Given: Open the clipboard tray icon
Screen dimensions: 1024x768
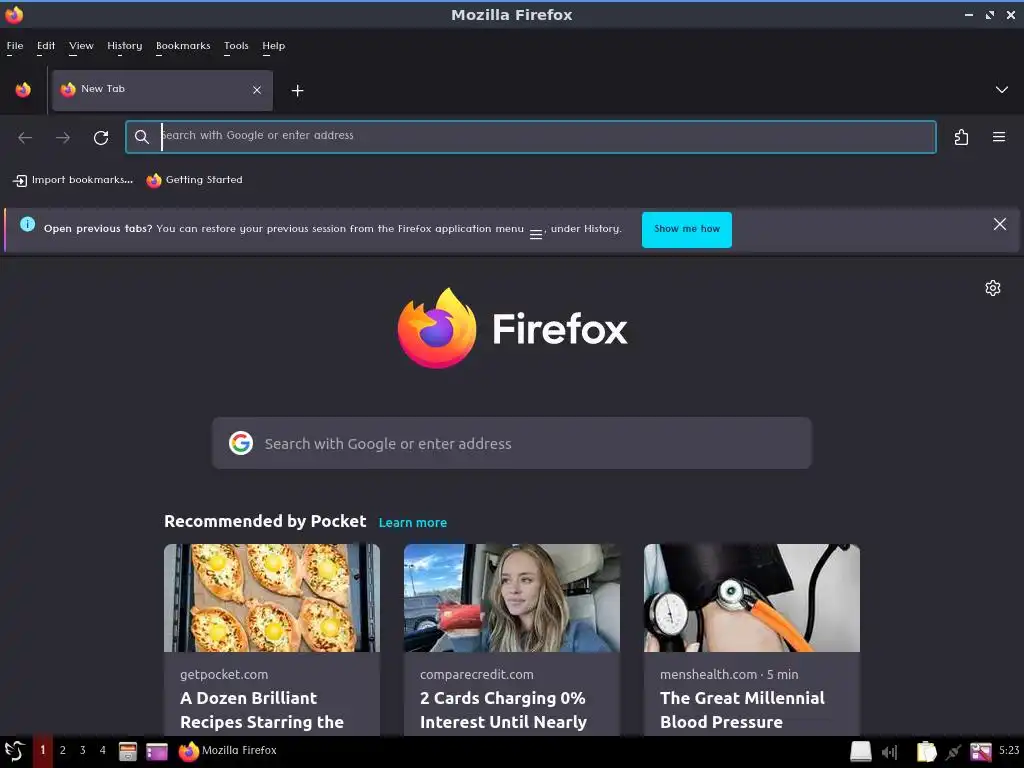Looking at the screenshot, I should coord(926,752).
